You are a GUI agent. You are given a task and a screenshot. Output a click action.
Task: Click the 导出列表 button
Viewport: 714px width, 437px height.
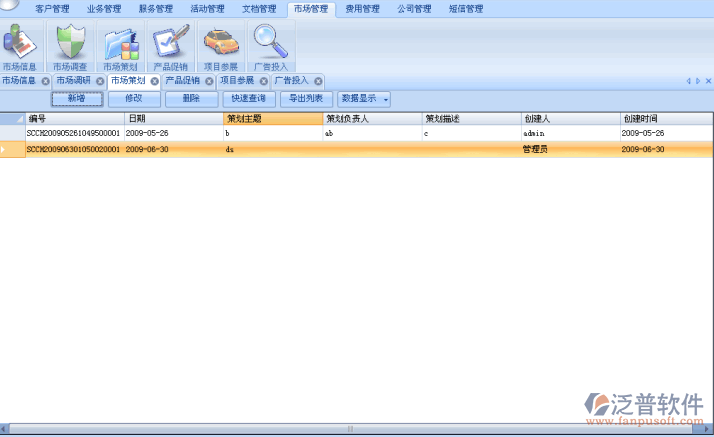[306, 99]
